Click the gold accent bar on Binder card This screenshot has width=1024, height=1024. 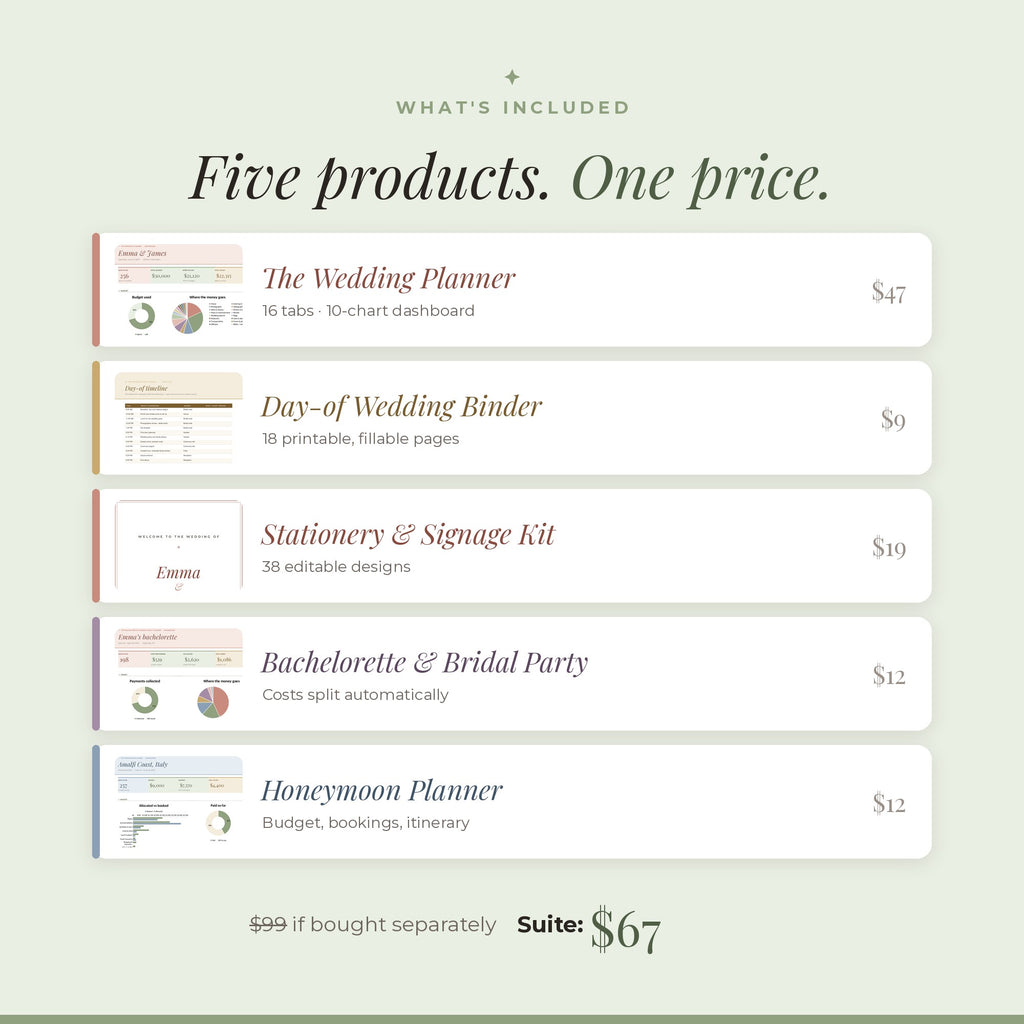tap(96, 417)
